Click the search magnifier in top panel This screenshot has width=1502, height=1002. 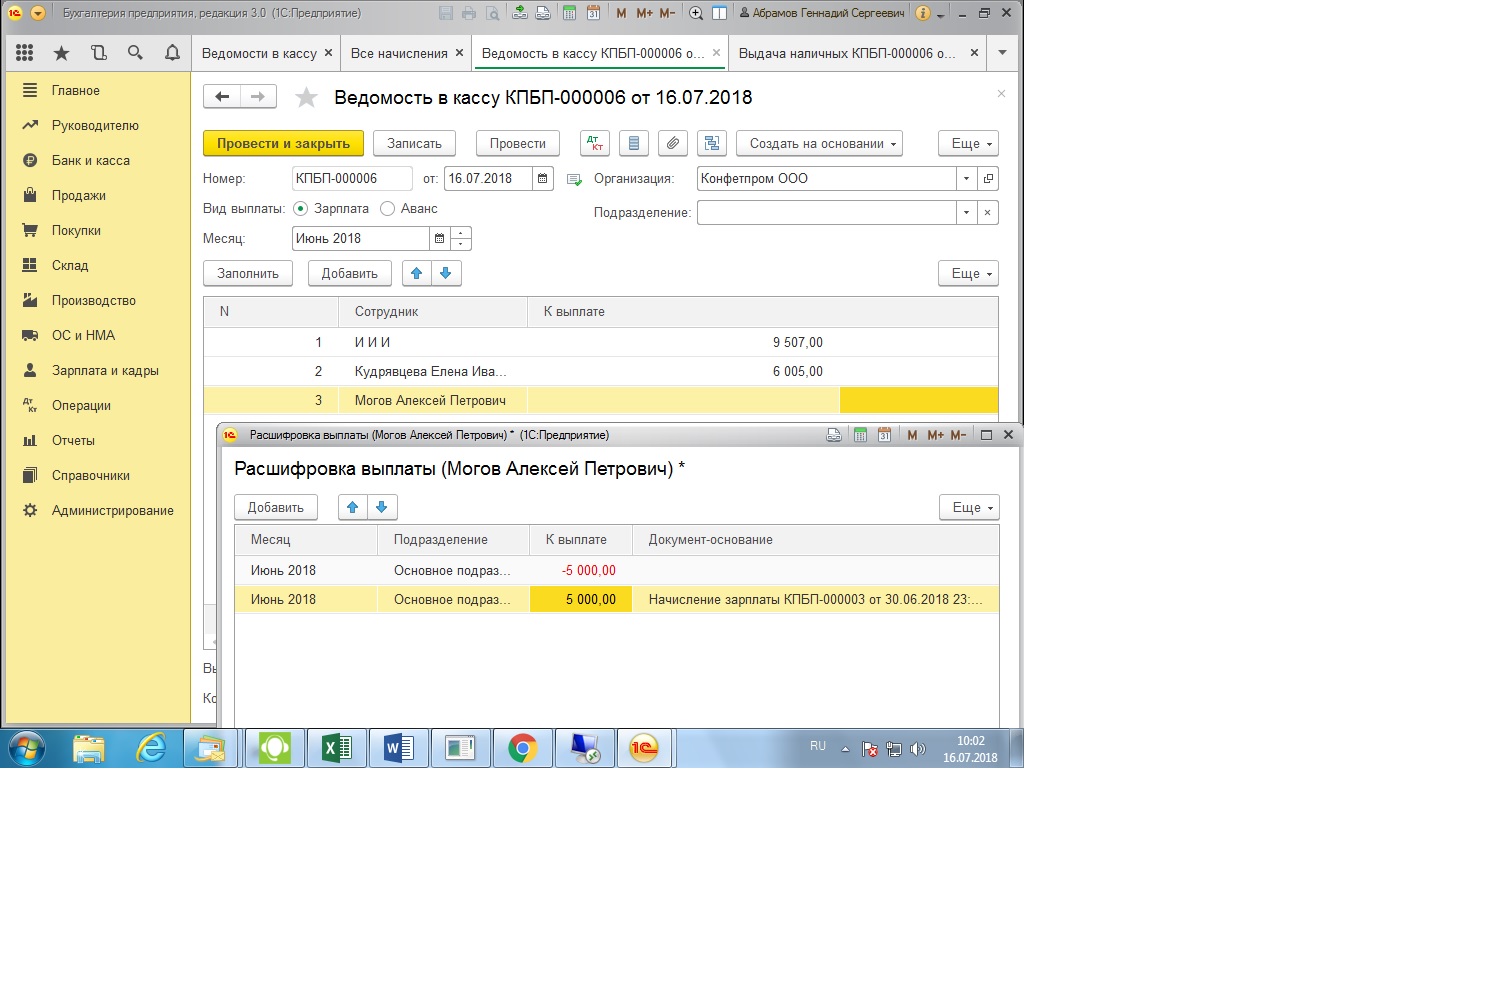[x=135, y=53]
